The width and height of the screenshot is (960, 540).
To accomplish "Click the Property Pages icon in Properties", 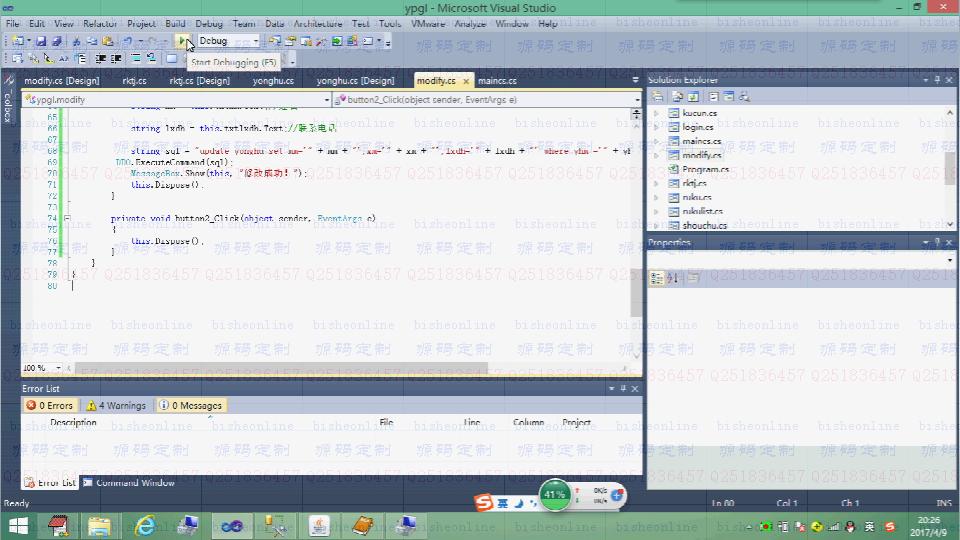I will click(x=693, y=278).
